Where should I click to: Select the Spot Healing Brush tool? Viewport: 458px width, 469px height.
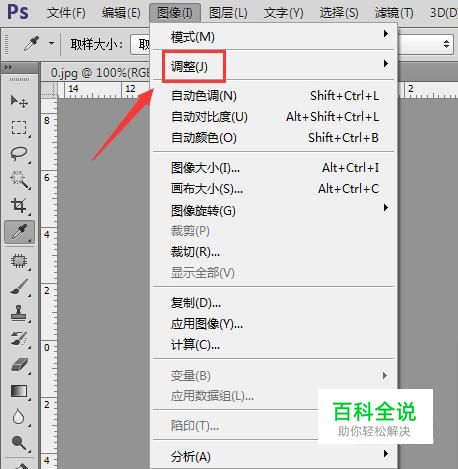(19, 261)
